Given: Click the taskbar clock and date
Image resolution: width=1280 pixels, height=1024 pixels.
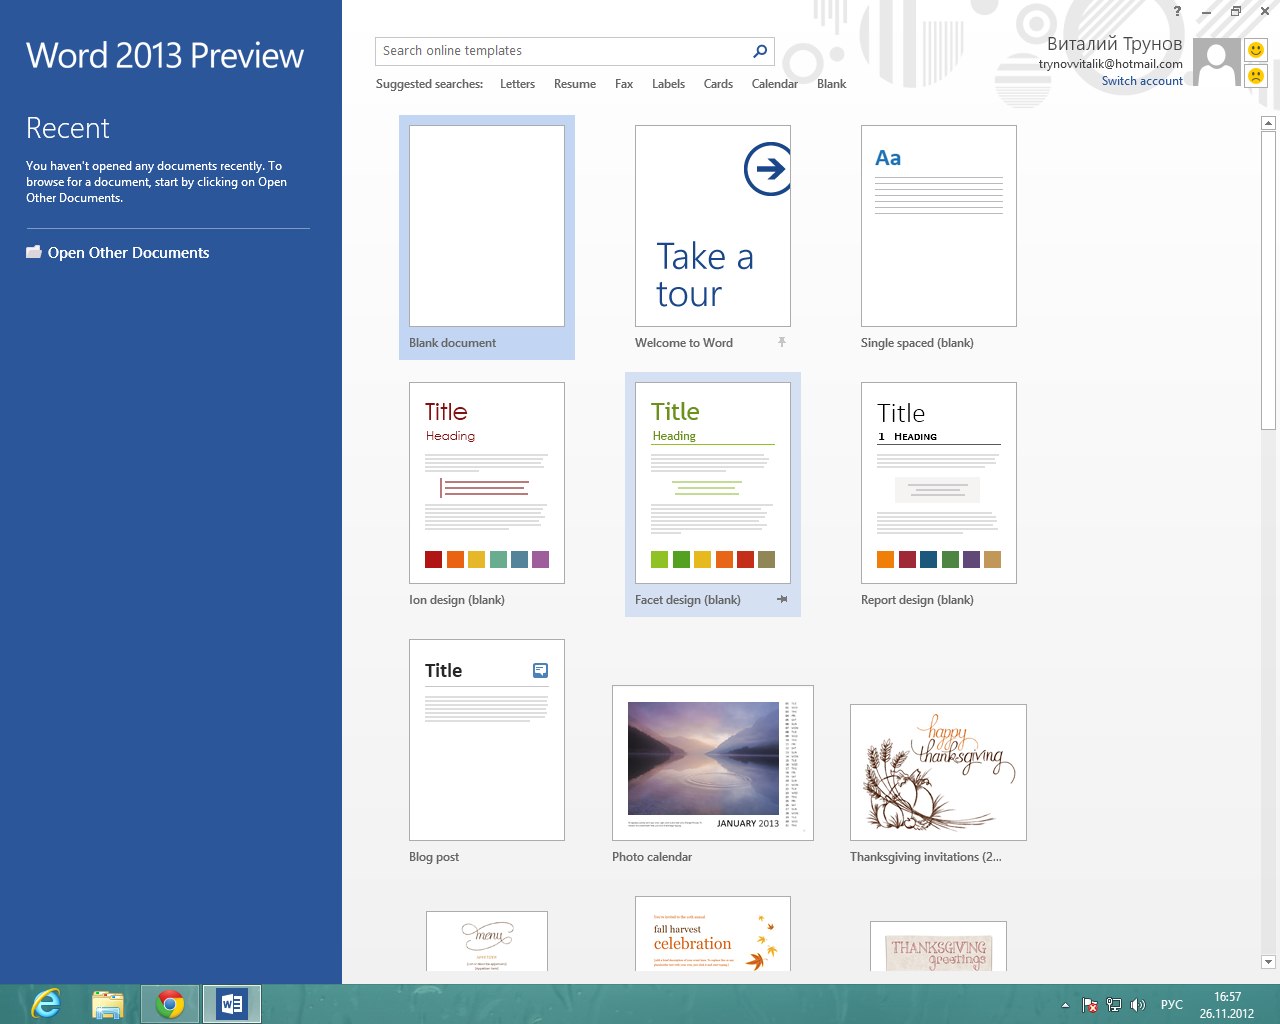Looking at the screenshot, I should 1227,1005.
